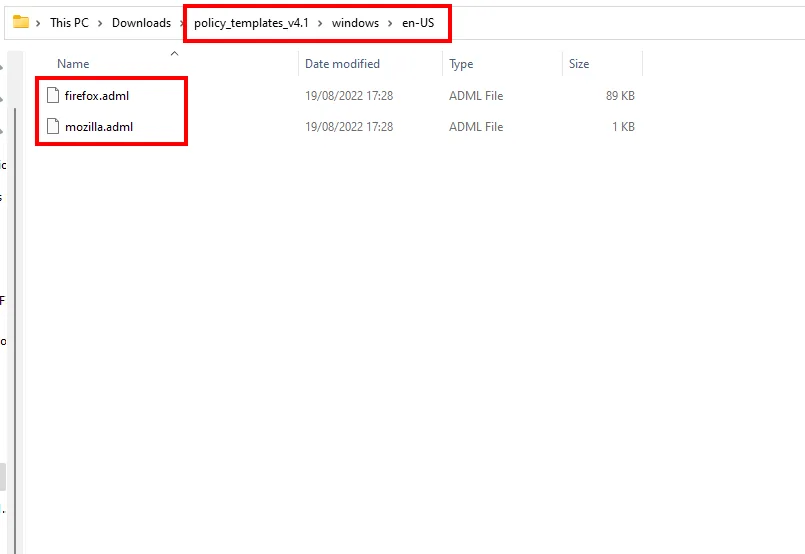Go to This PC in breadcrumb

point(69,23)
